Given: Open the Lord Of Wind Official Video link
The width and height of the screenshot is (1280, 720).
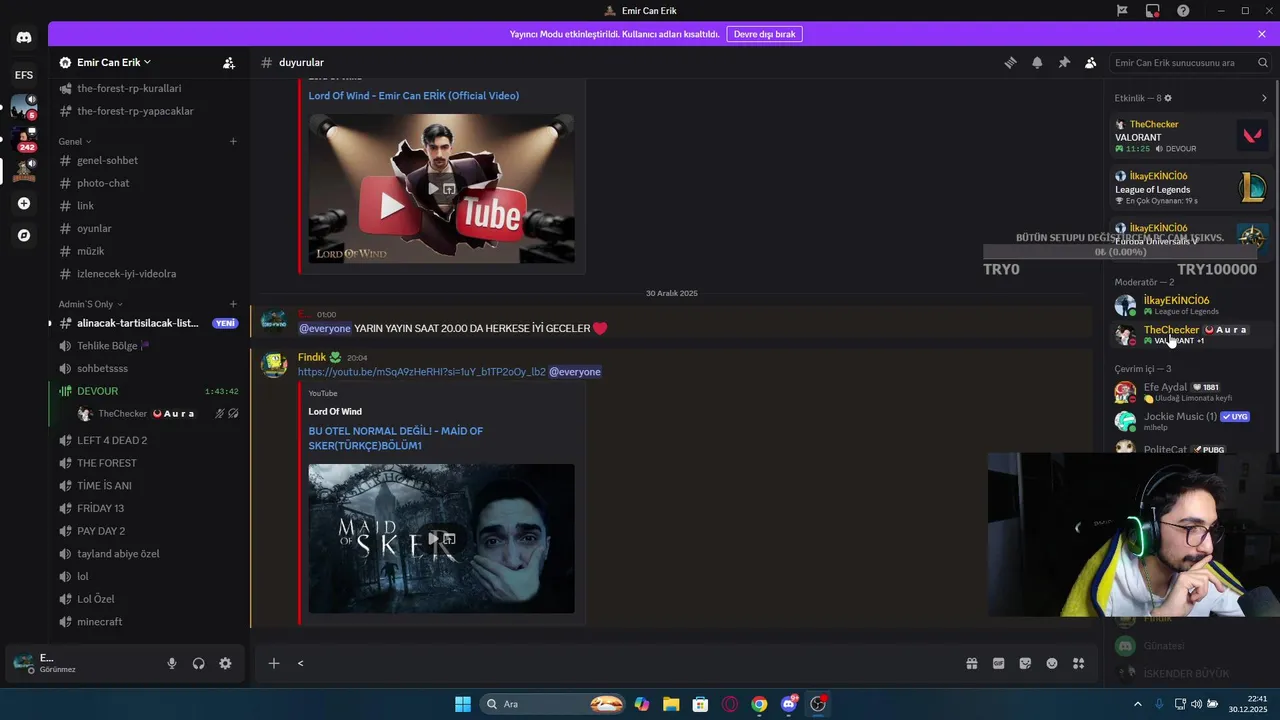Looking at the screenshot, I should tap(413, 96).
